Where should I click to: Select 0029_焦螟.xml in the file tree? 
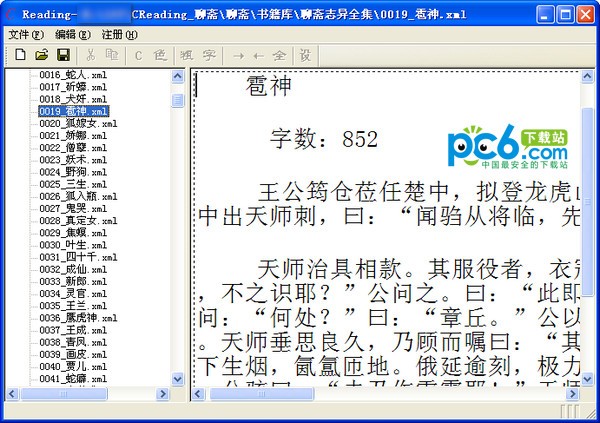tap(73, 233)
